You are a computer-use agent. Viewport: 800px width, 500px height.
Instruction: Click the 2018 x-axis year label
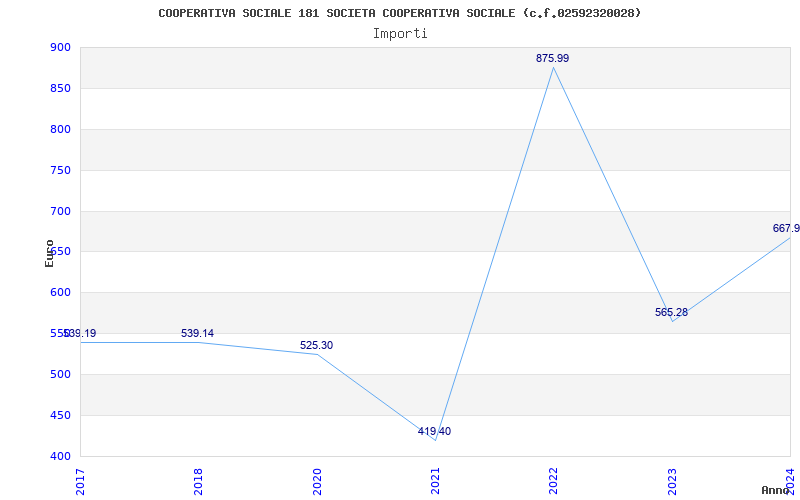pos(198,482)
